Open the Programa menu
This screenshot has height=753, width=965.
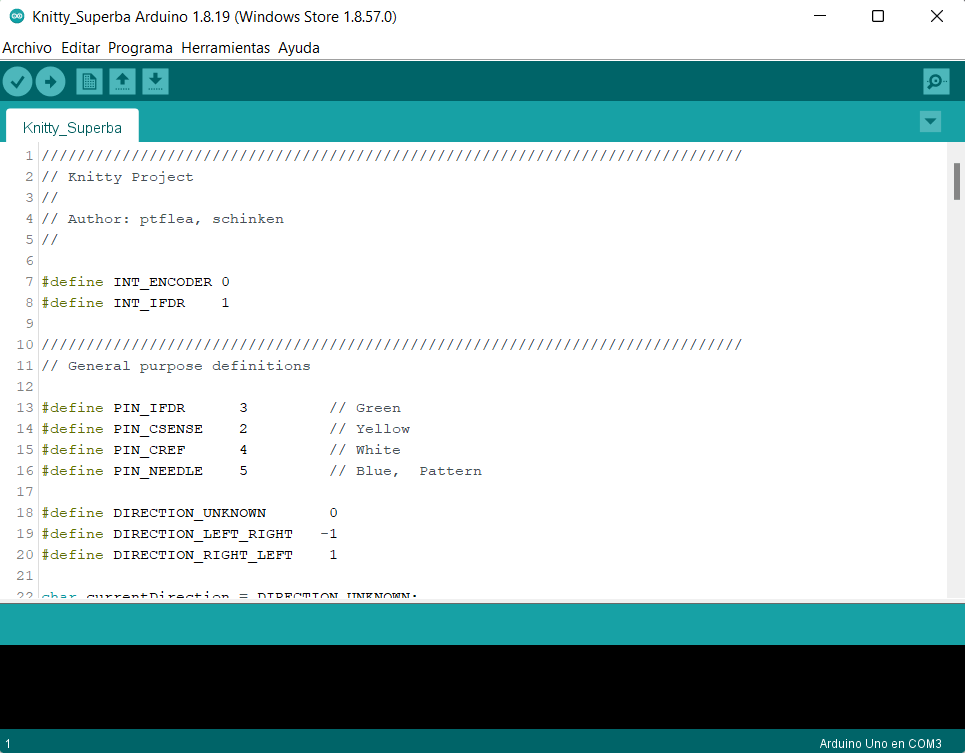pyautogui.click(x=140, y=47)
